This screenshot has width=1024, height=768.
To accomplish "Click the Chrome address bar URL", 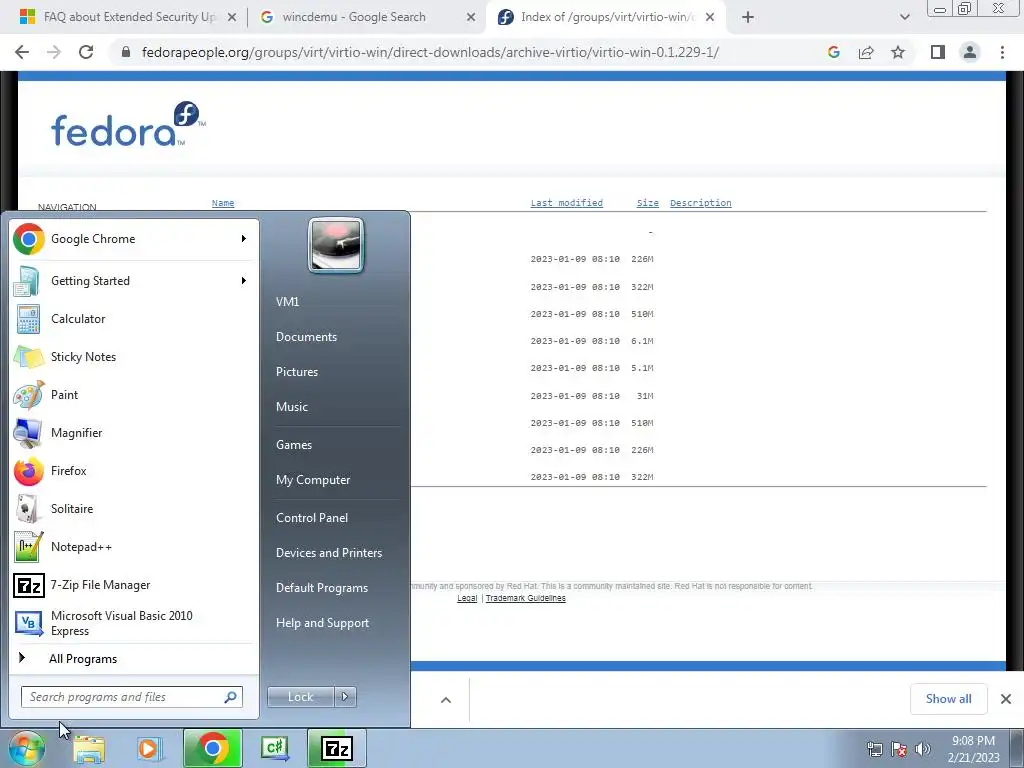I will [430, 52].
